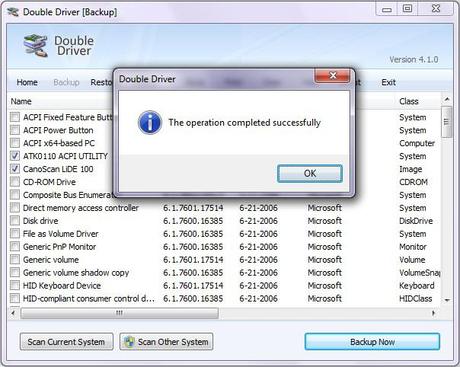Check the Generic PnP Monitor checkbox

click(x=15, y=247)
